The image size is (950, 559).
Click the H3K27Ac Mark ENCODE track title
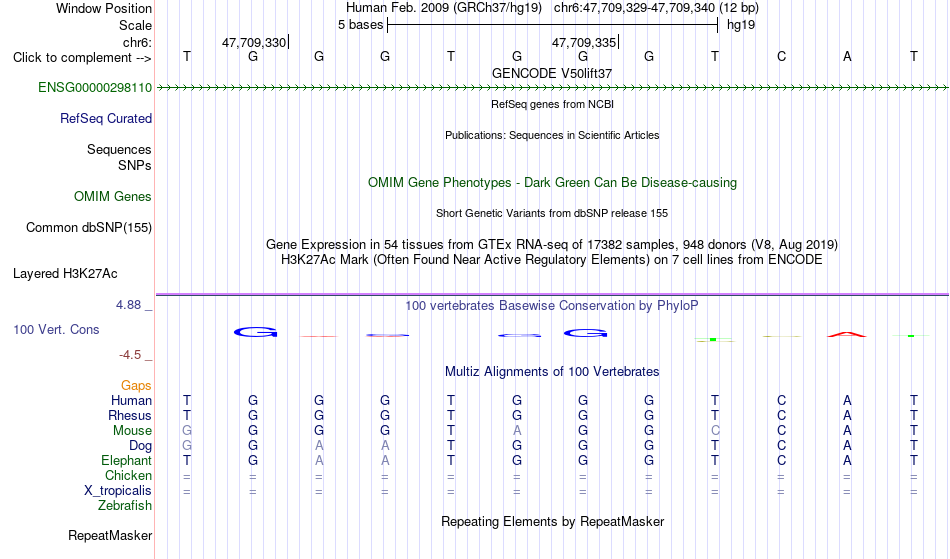tap(552, 260)
